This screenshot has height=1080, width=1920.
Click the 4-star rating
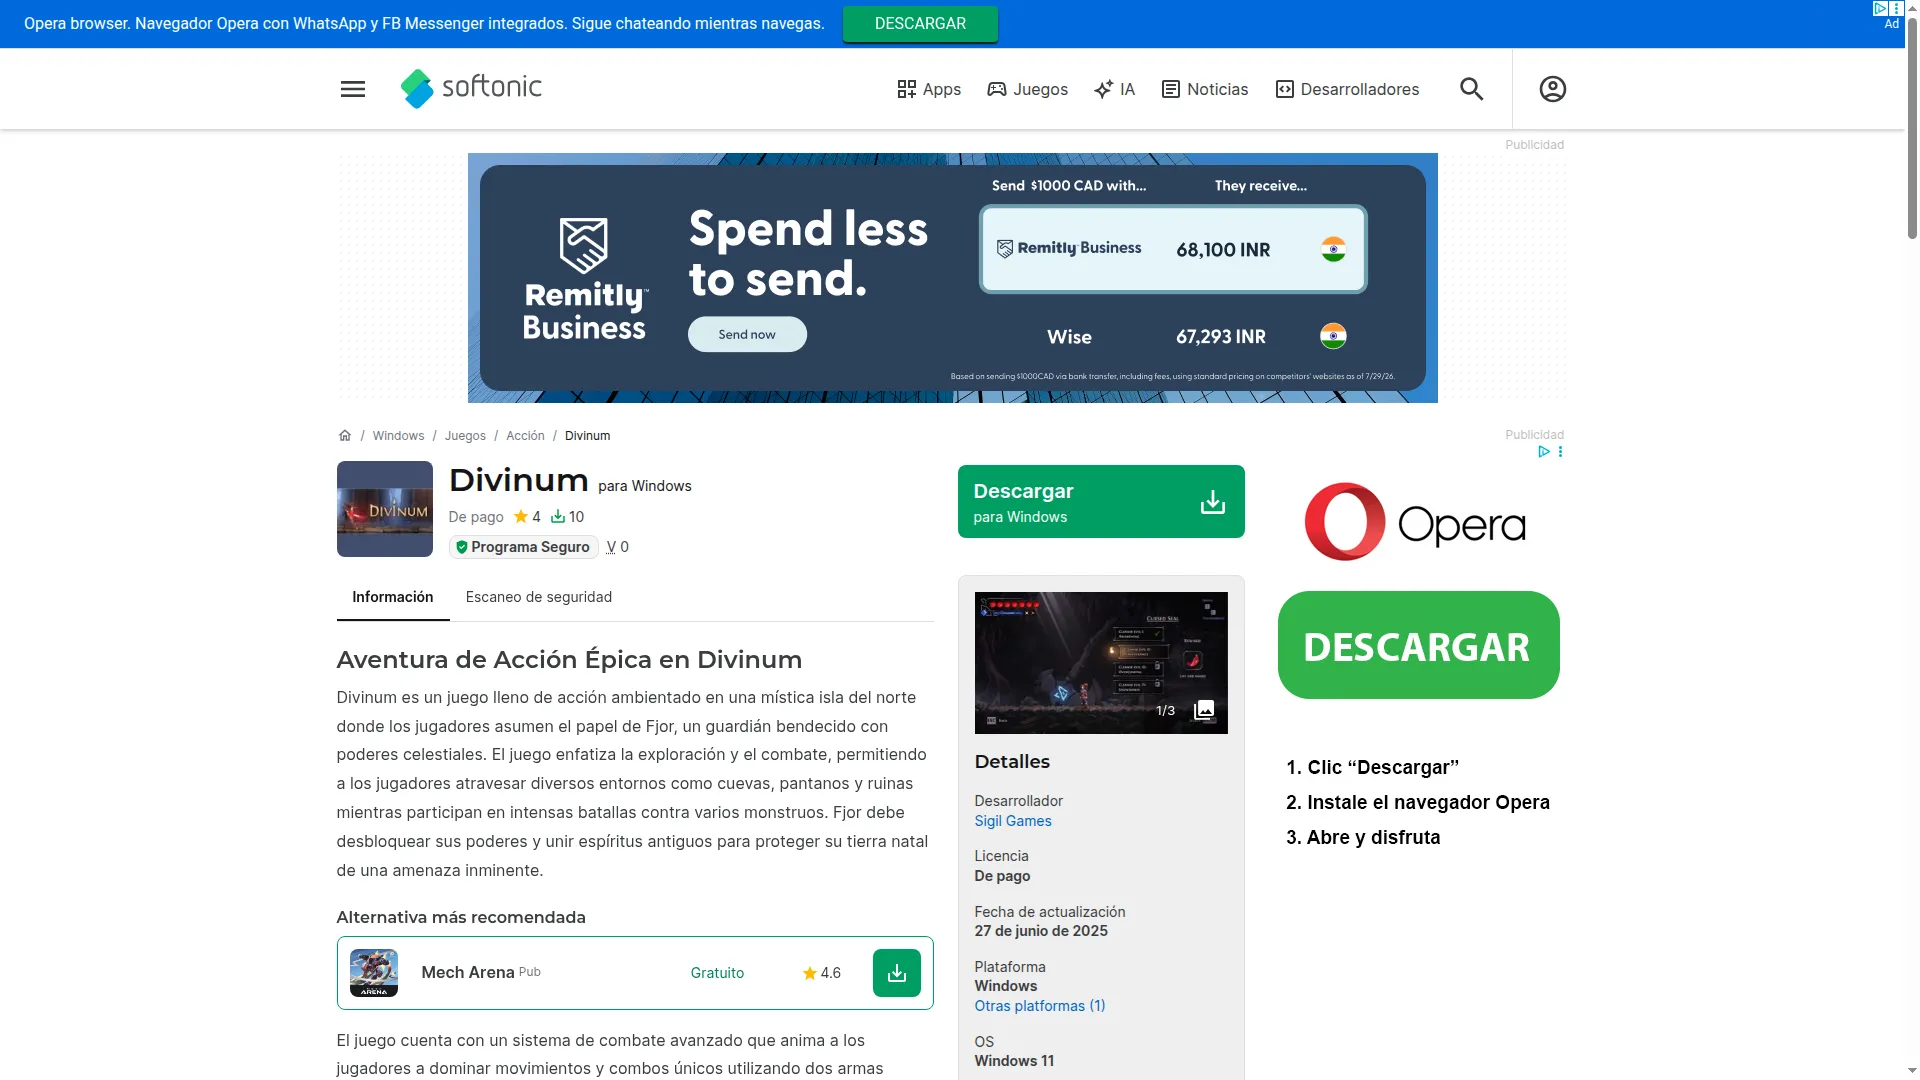tap(527, 517)
